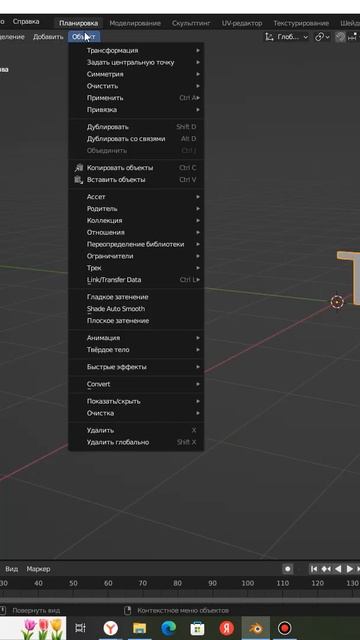
Task: Switch to the Скульптинг workspace tab
Action: coord(191,23)
